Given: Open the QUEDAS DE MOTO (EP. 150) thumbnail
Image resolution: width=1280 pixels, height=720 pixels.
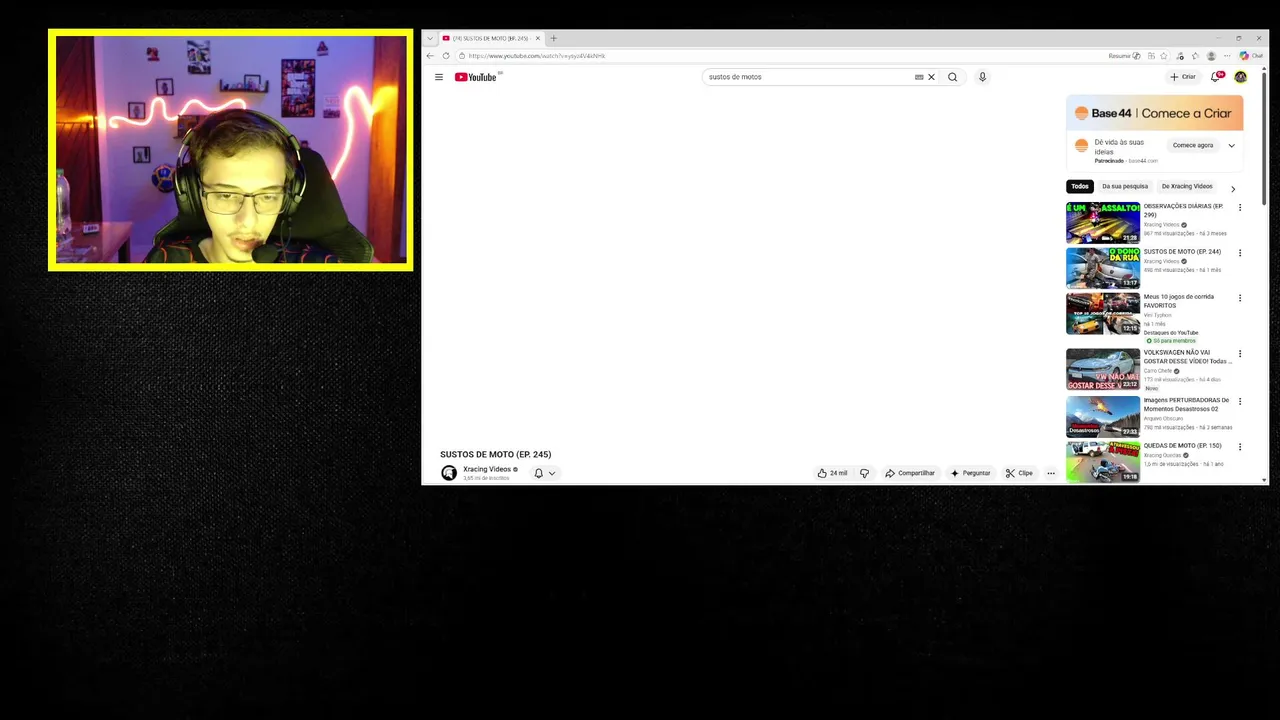Looking at the screenshot, I should [x=1103, y=462].
